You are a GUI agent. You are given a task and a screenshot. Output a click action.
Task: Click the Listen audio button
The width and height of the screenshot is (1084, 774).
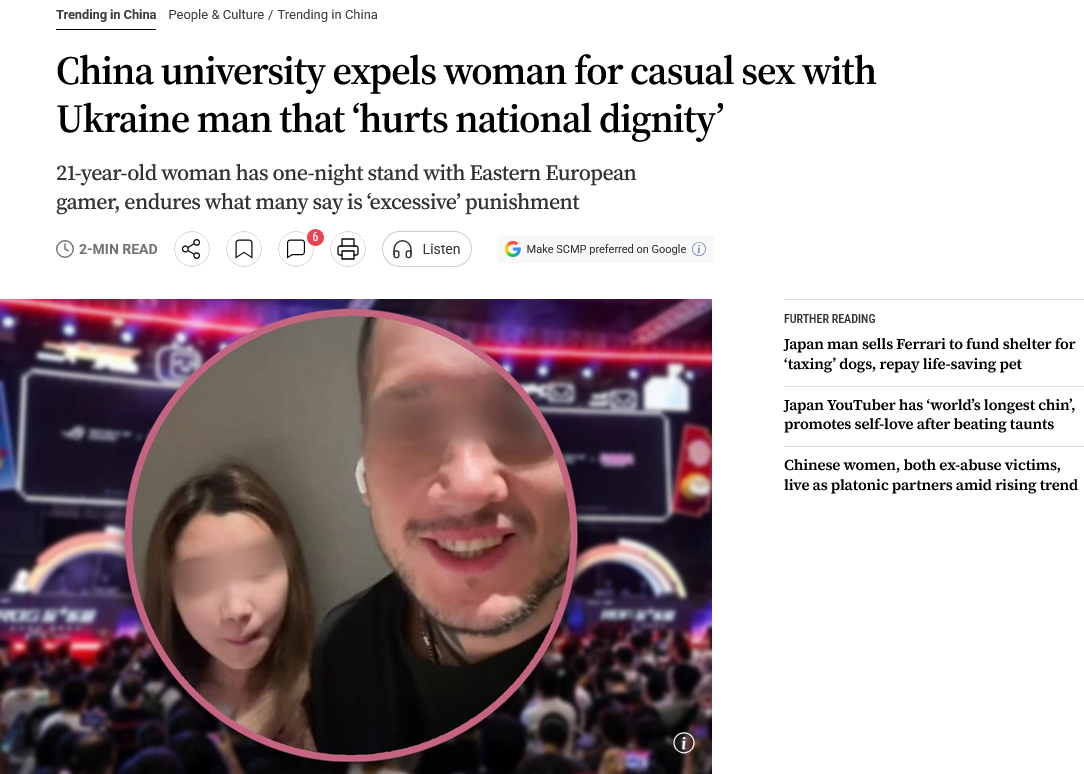pos(427,249)
